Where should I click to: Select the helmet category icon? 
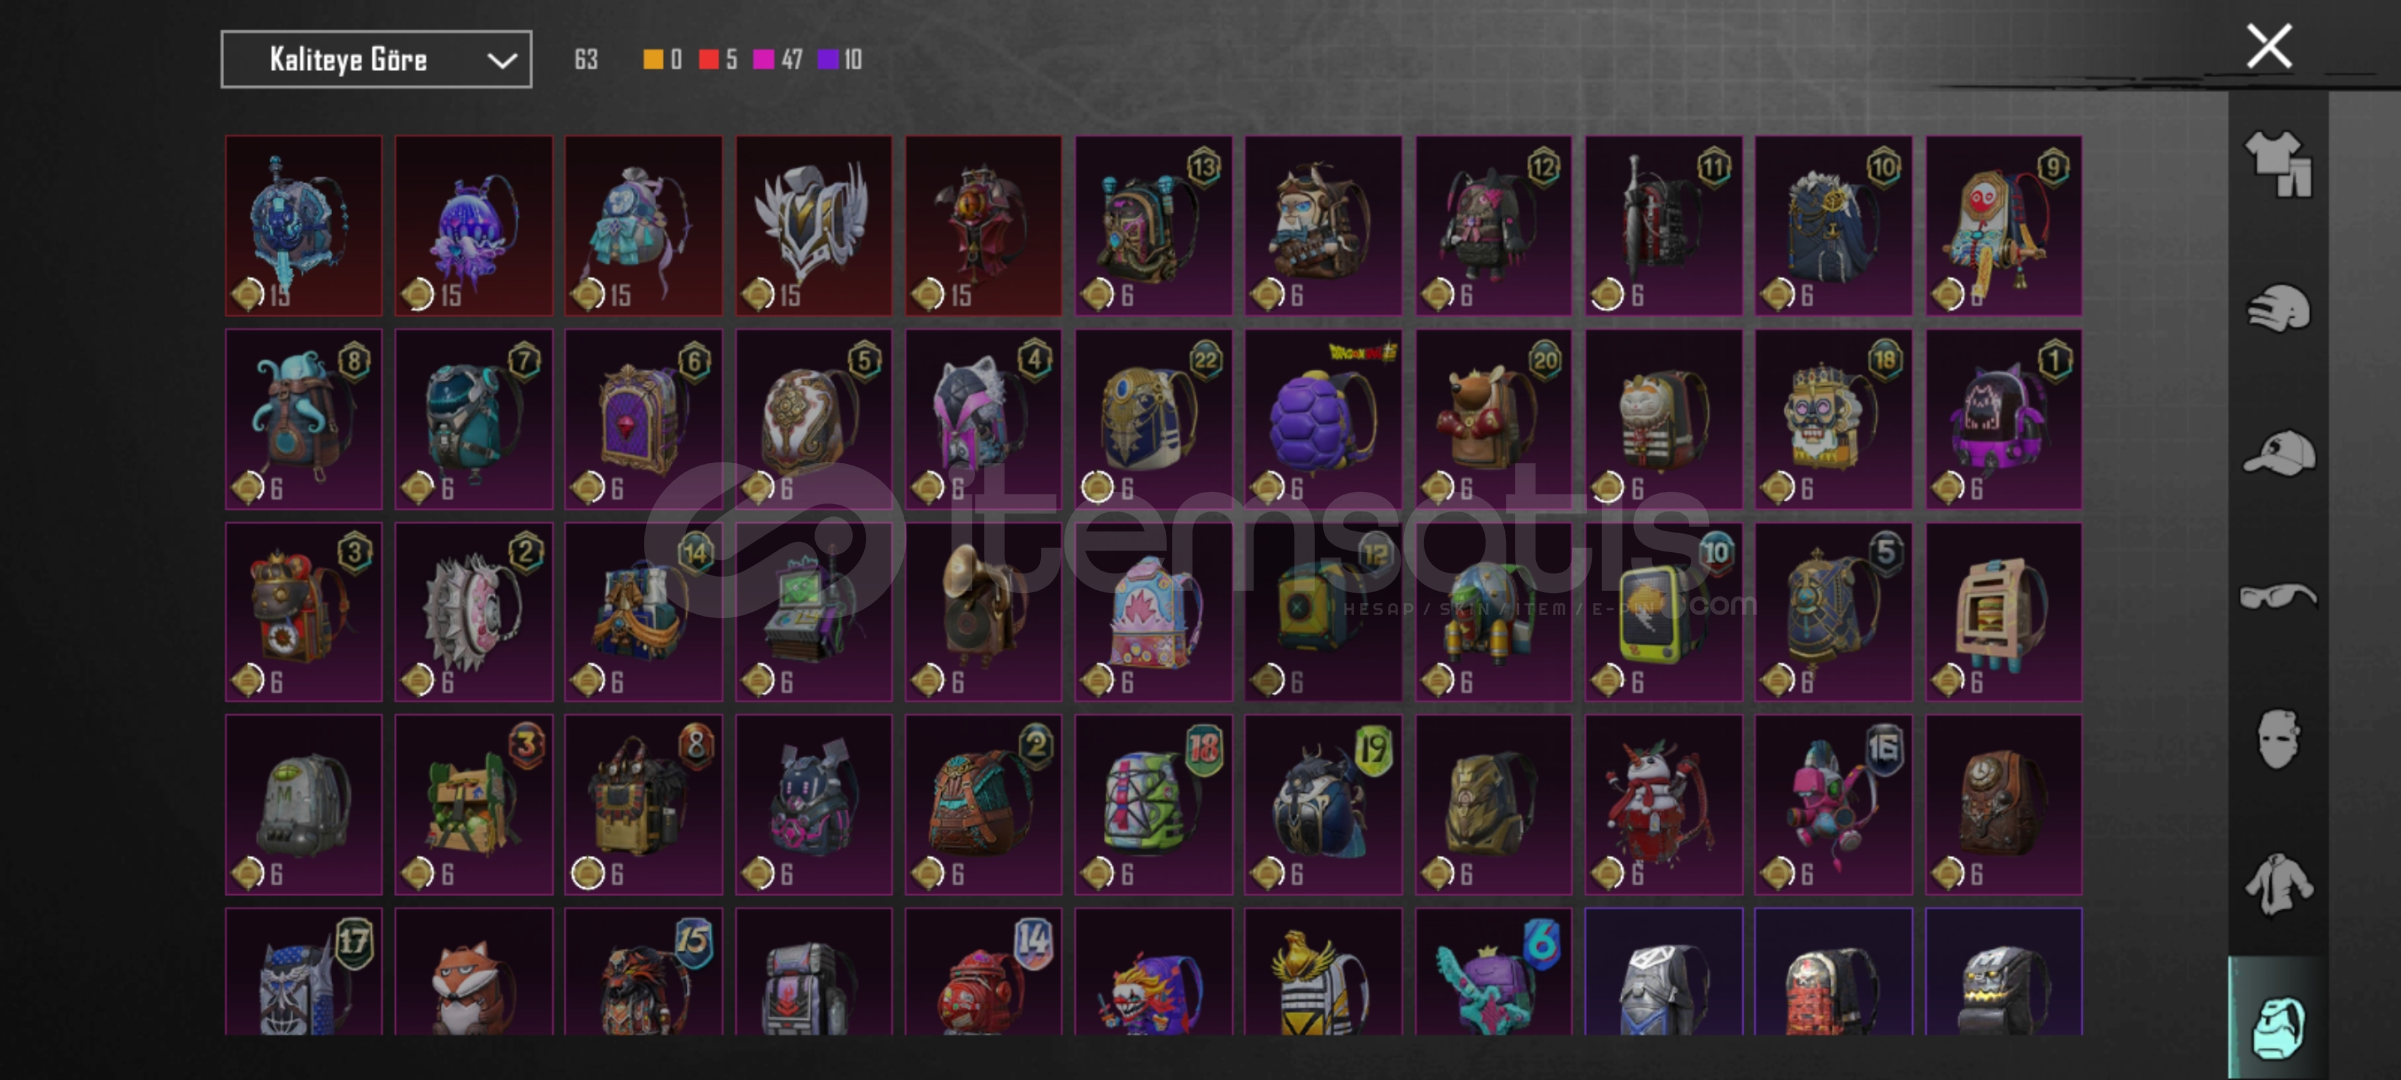pyautogui.click(x=2278, y=308)
